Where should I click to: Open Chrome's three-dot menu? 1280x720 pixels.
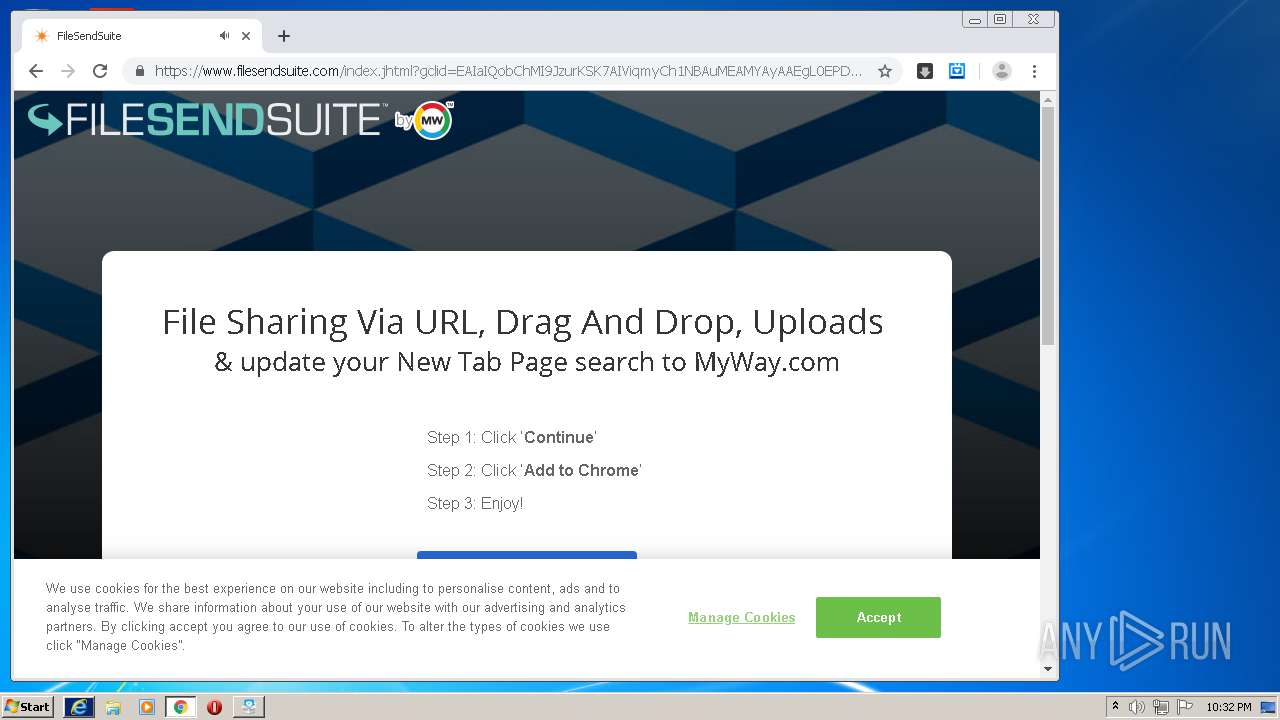click(x=1034, y=71)
